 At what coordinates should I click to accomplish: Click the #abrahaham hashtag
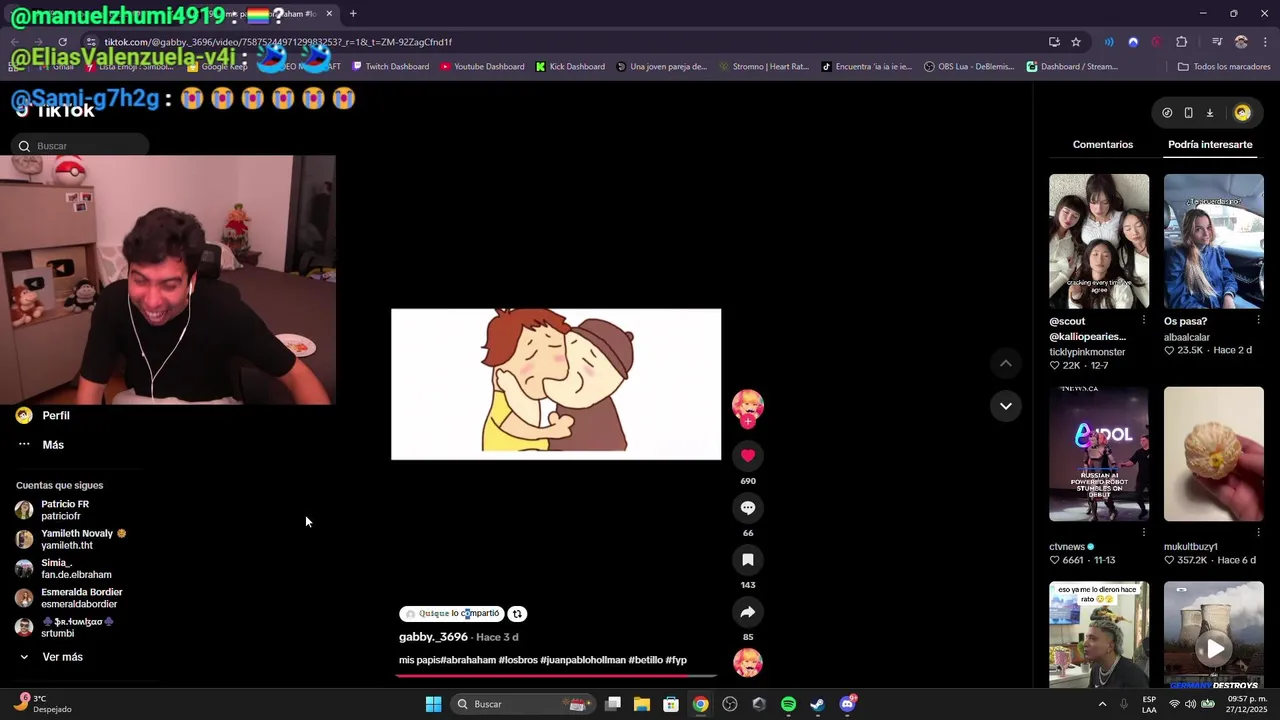pos(468,660)
